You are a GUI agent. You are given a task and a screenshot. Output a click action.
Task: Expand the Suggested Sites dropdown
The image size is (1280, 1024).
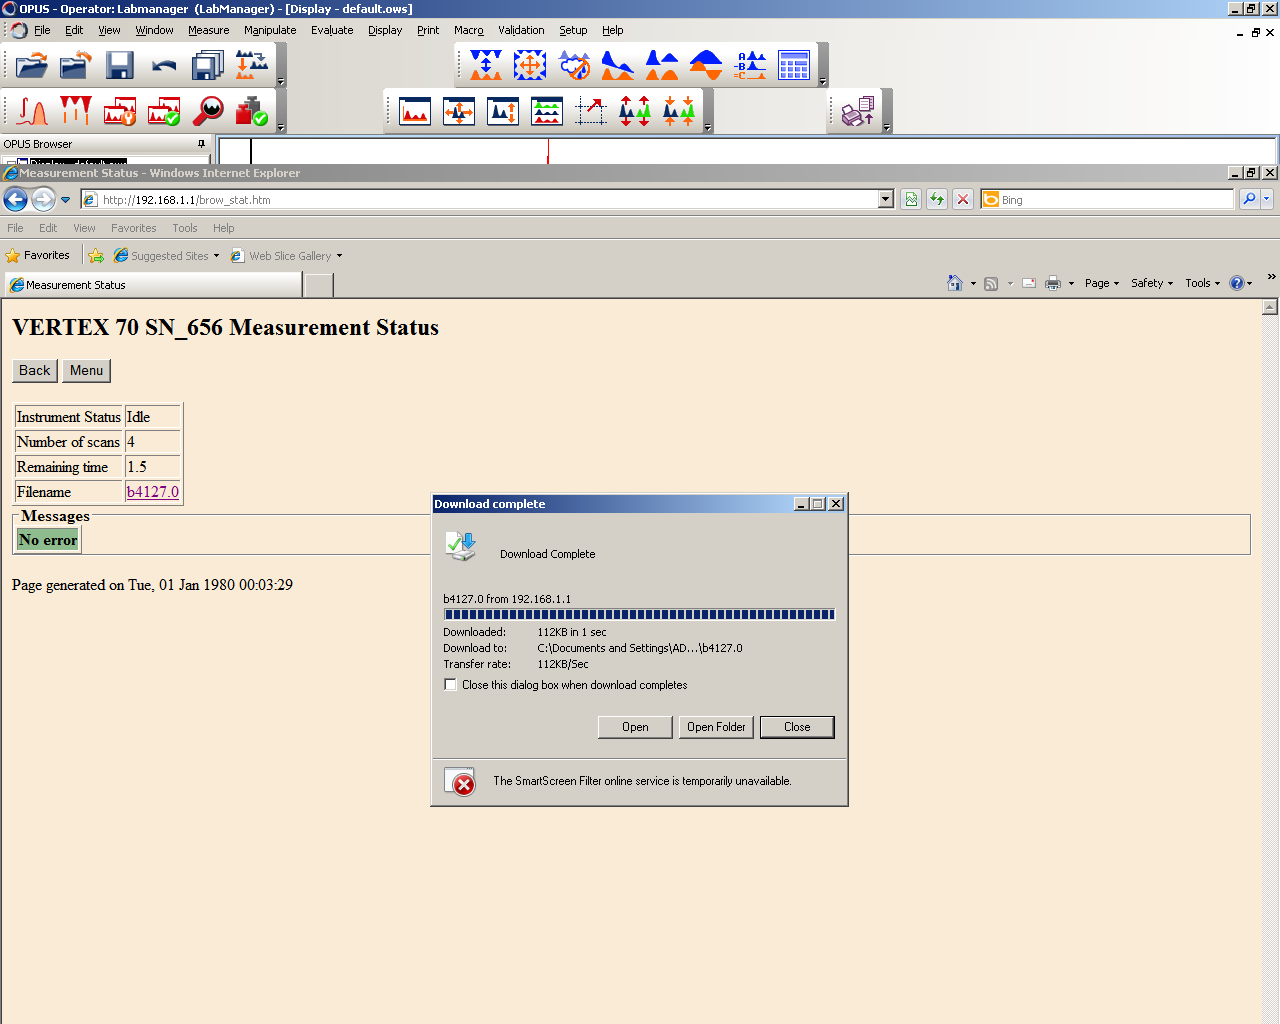coord(216,256)
